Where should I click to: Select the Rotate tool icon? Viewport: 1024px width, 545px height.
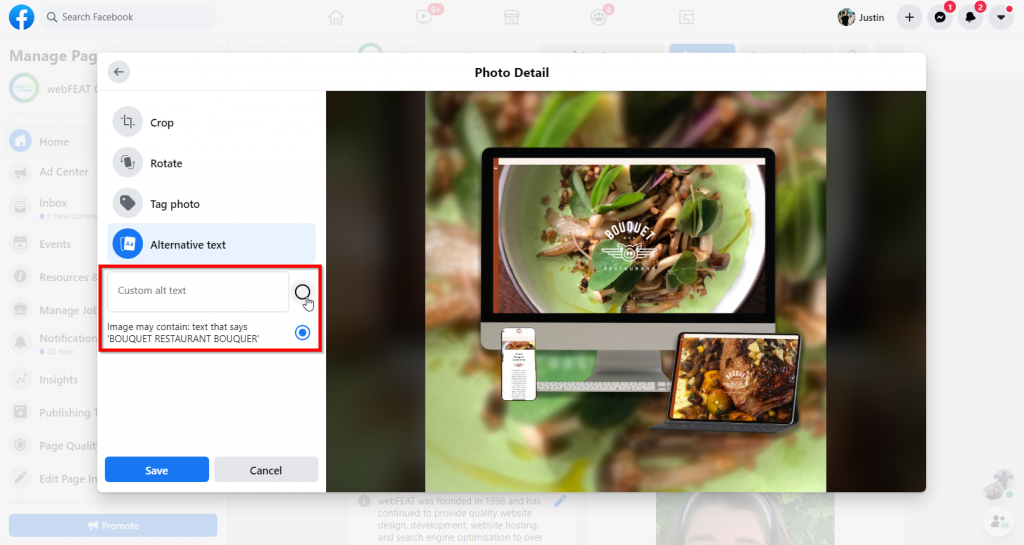[x=127, y=163]
